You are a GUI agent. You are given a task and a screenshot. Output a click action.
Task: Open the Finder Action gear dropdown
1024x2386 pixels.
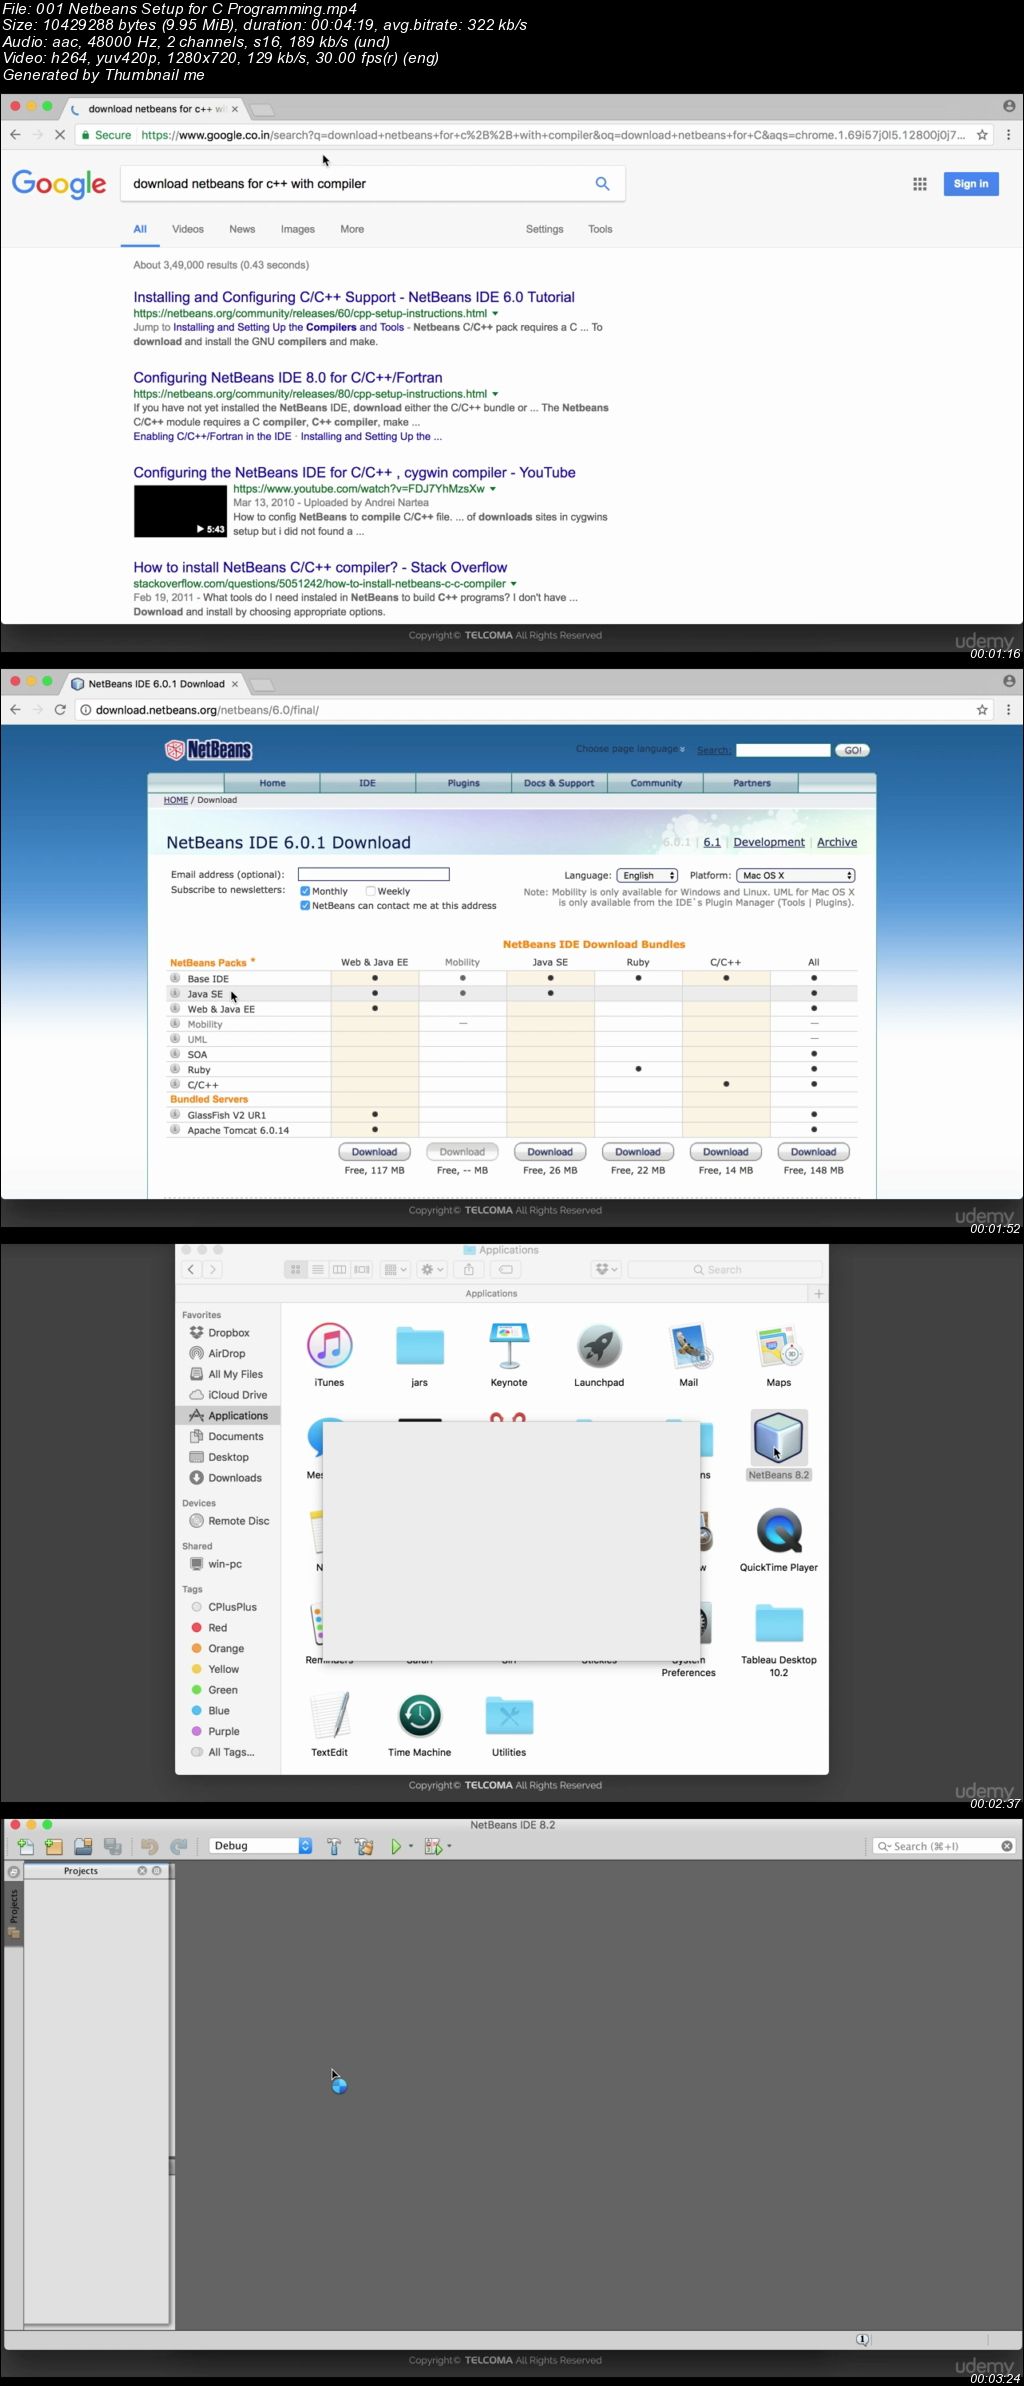click(x=432, y=1269)
